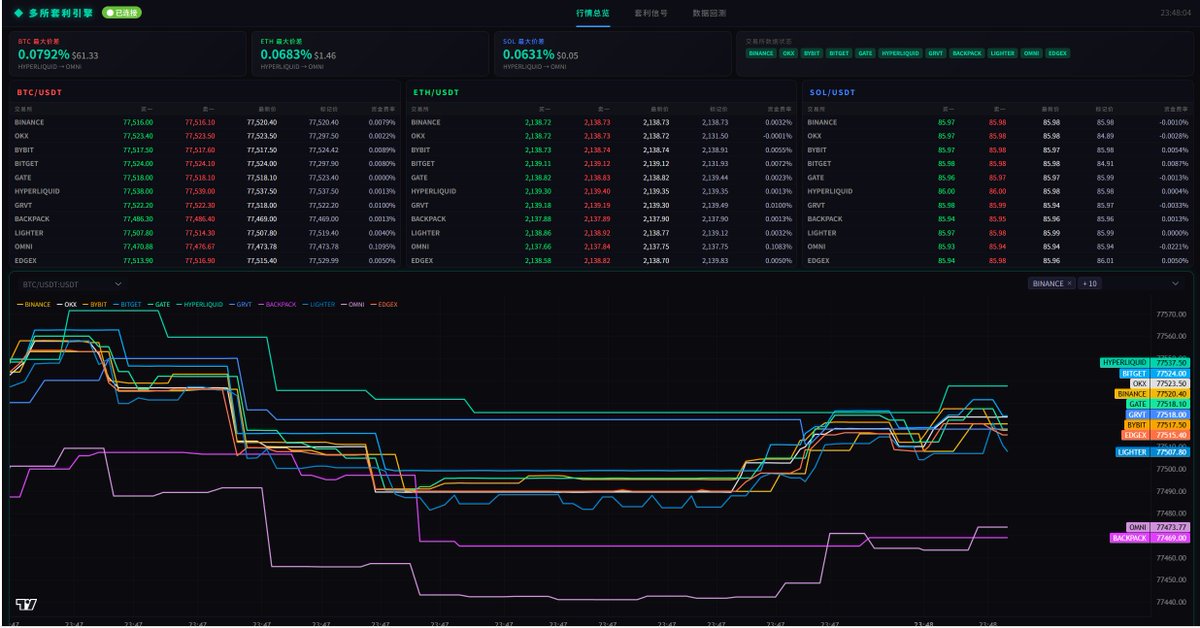Click OKX bid price 77,523.40
1200x628 pixels.
tap(138, 136)
